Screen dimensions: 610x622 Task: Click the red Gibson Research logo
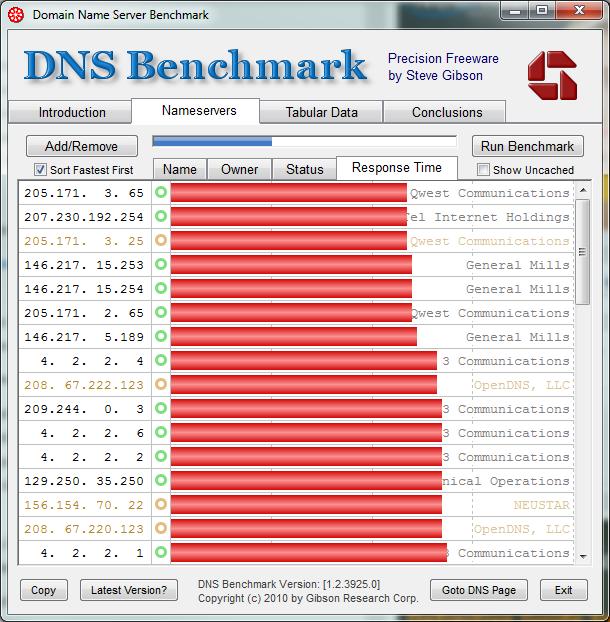[x=552, y=75]
